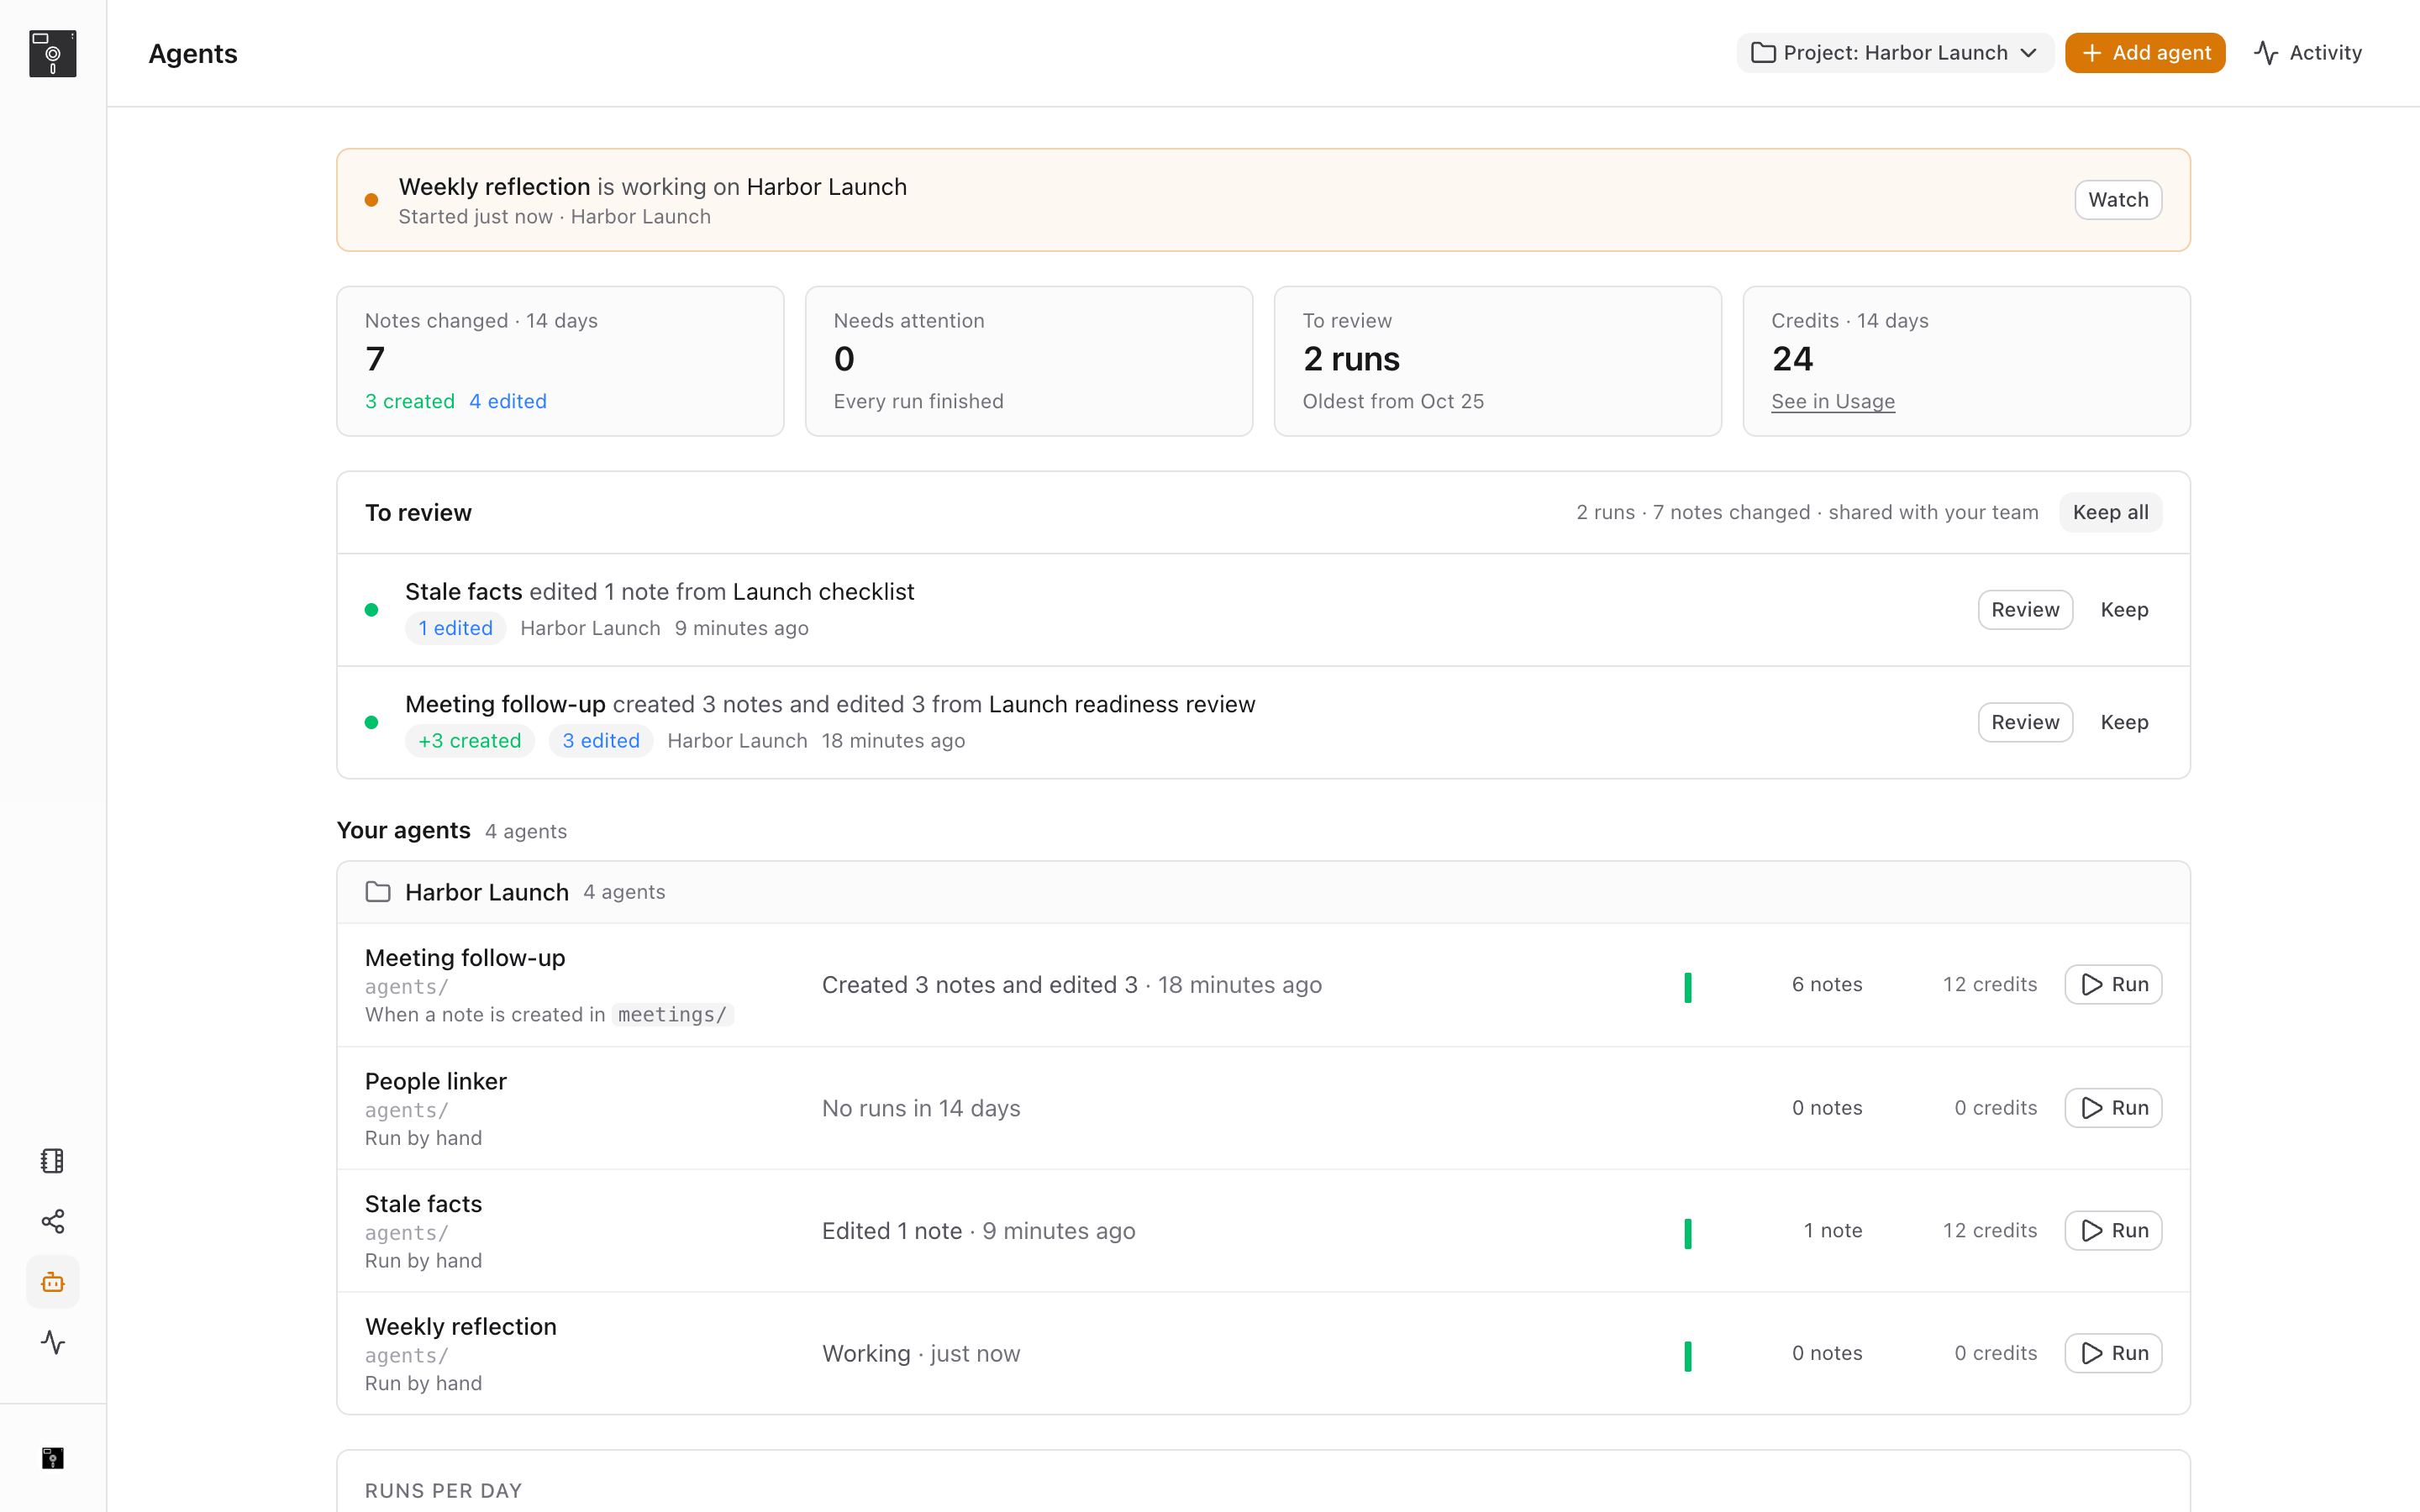Click the meetings/ folder tag

point(672,1015)
